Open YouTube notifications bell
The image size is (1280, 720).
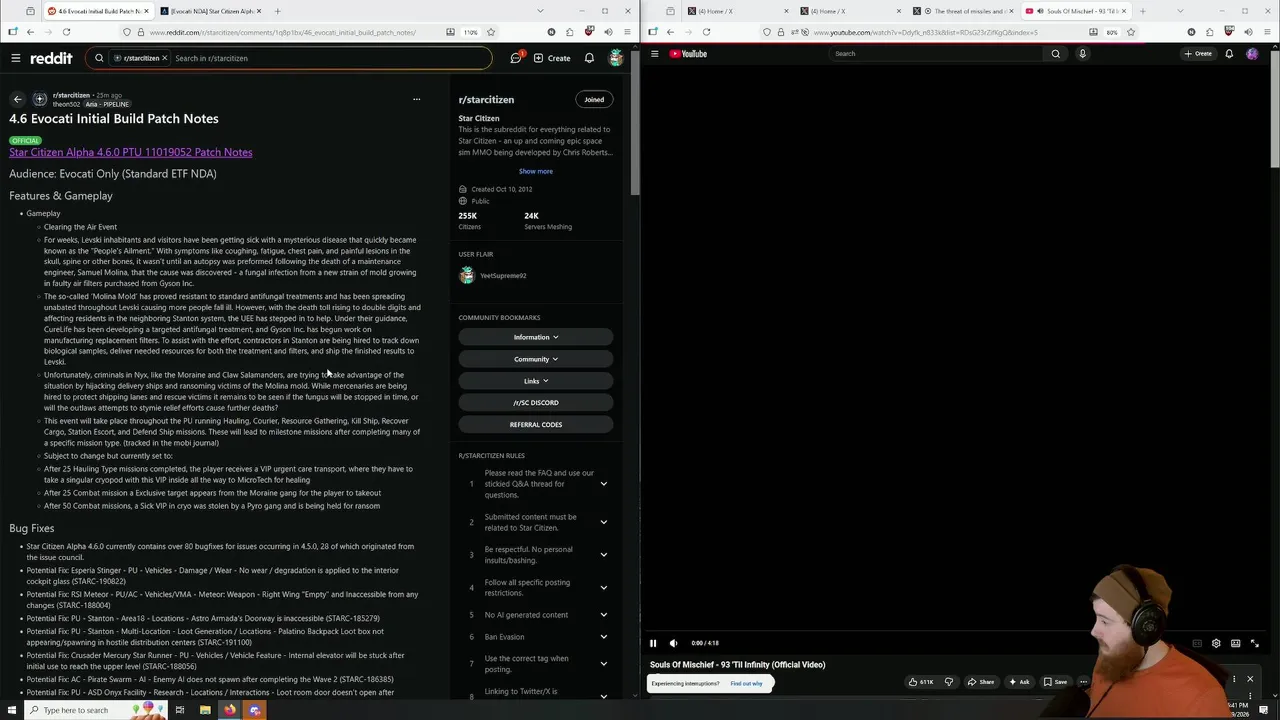[x=1229, y=54]
